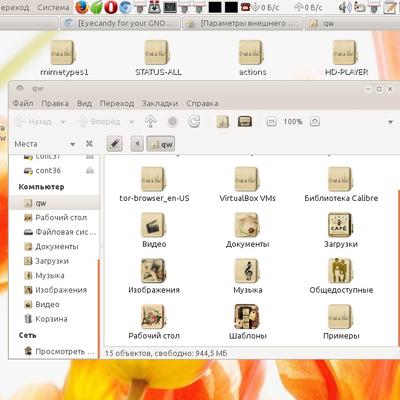Eject the cont36 volume
Image resolution: width=400 pixels, height=400 pixels.
pyautogui.click(x=90, y=171)
